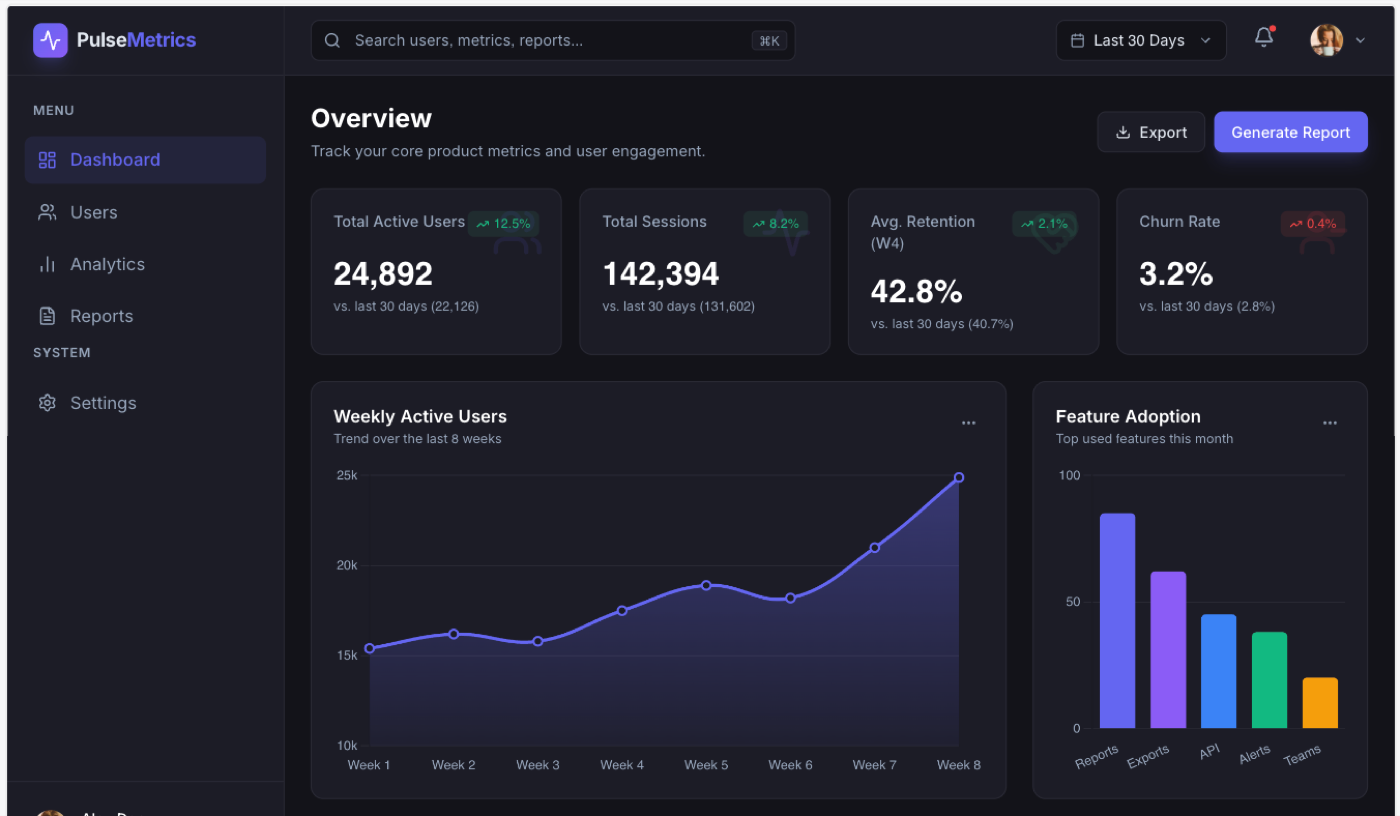Open Analytics from the sidebar
The width and height of the screenshot is (1400, 816).
(145, 264)
